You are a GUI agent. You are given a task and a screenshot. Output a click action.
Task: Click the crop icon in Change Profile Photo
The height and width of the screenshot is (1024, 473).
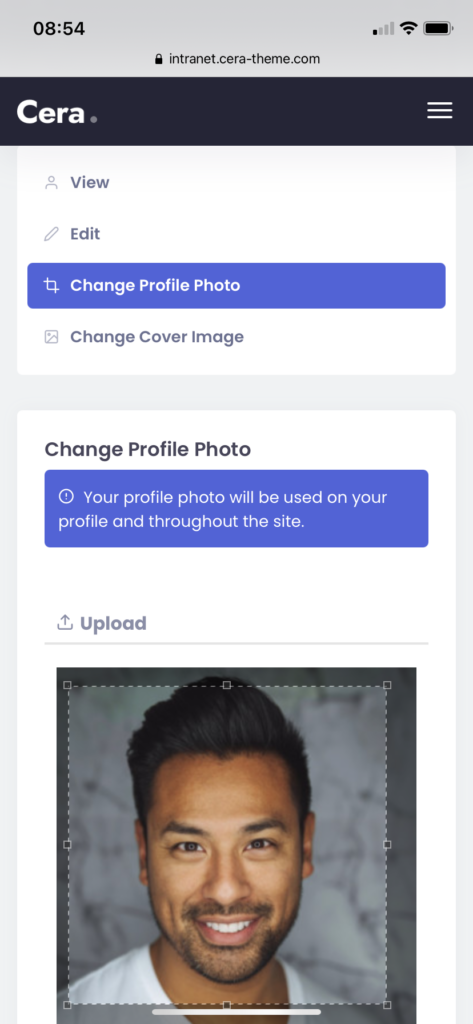click(x=51, y=285)
